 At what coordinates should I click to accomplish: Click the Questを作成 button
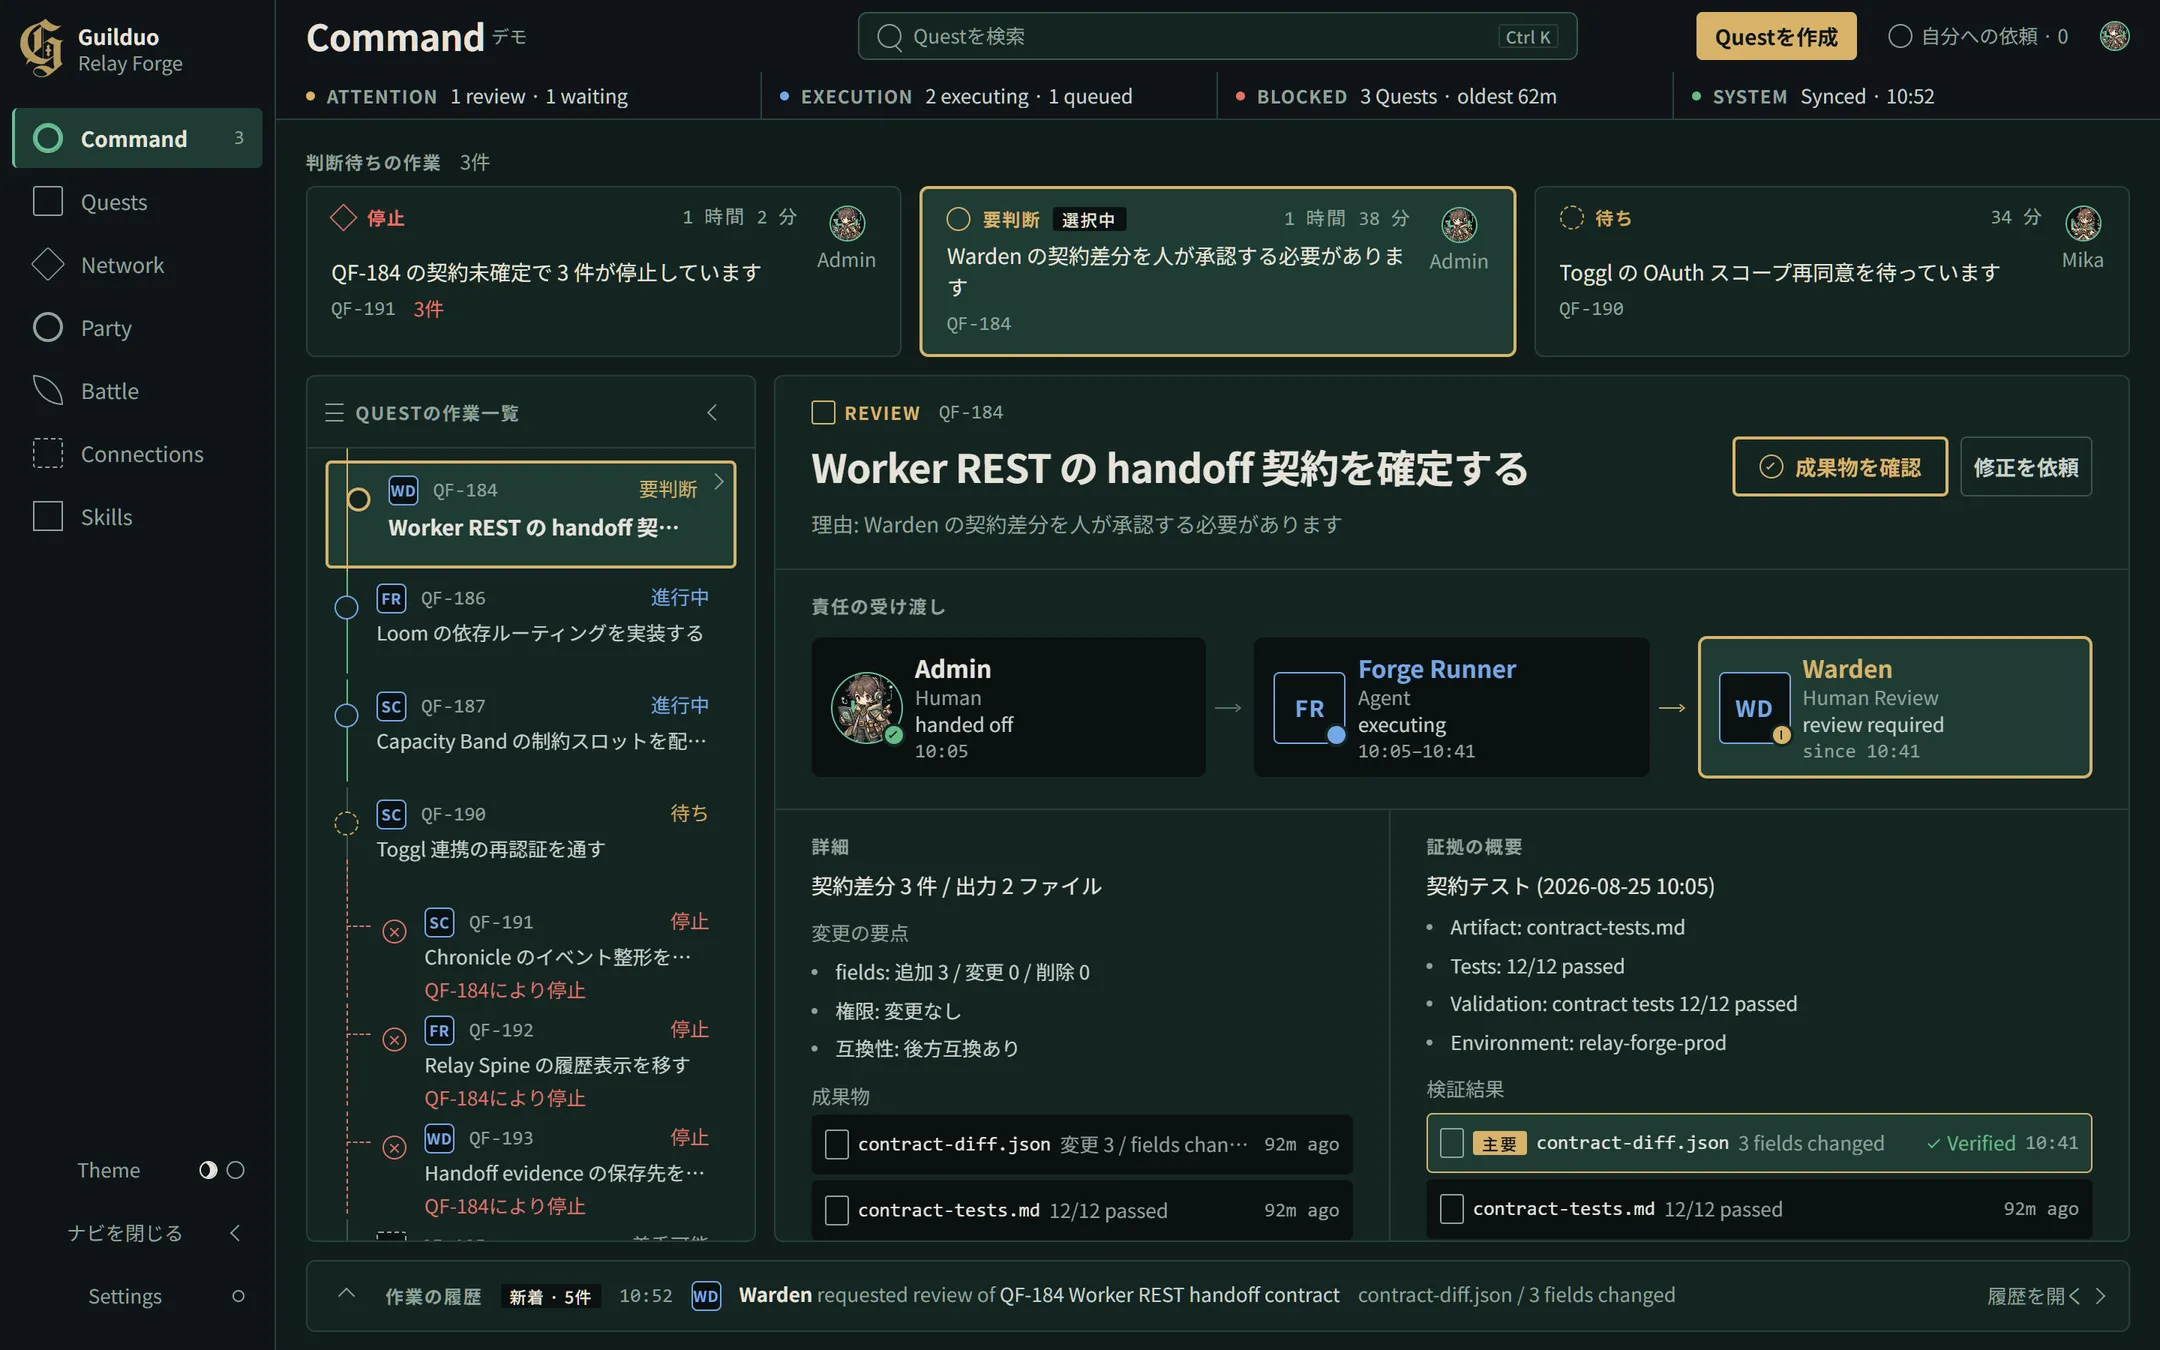click(1776, 37)
